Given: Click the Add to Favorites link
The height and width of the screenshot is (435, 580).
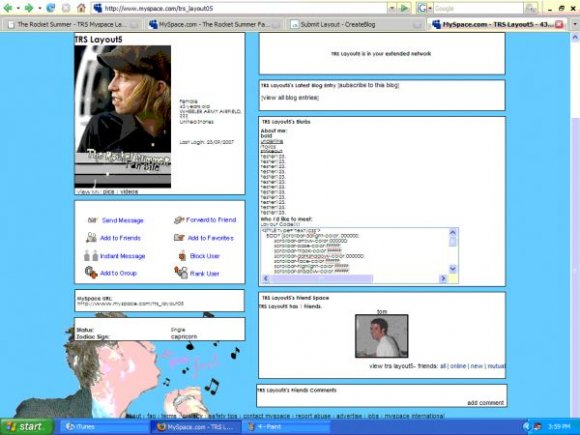Looking at the screenshot, I should (210, 238).
